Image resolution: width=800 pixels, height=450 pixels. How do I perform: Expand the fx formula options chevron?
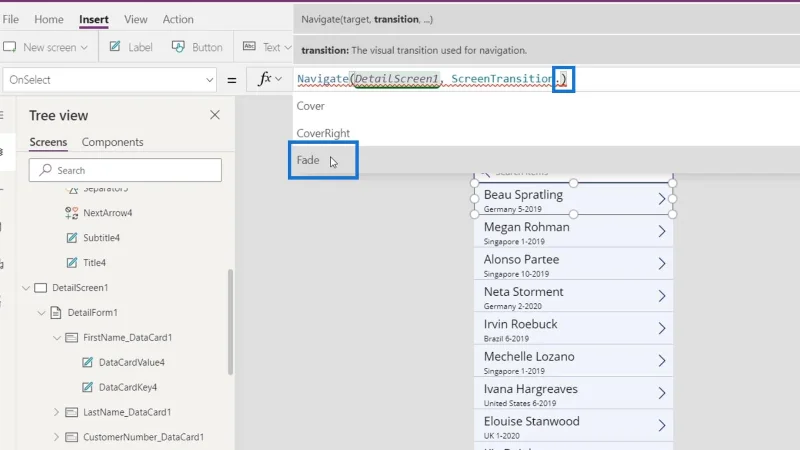(279, 79)
